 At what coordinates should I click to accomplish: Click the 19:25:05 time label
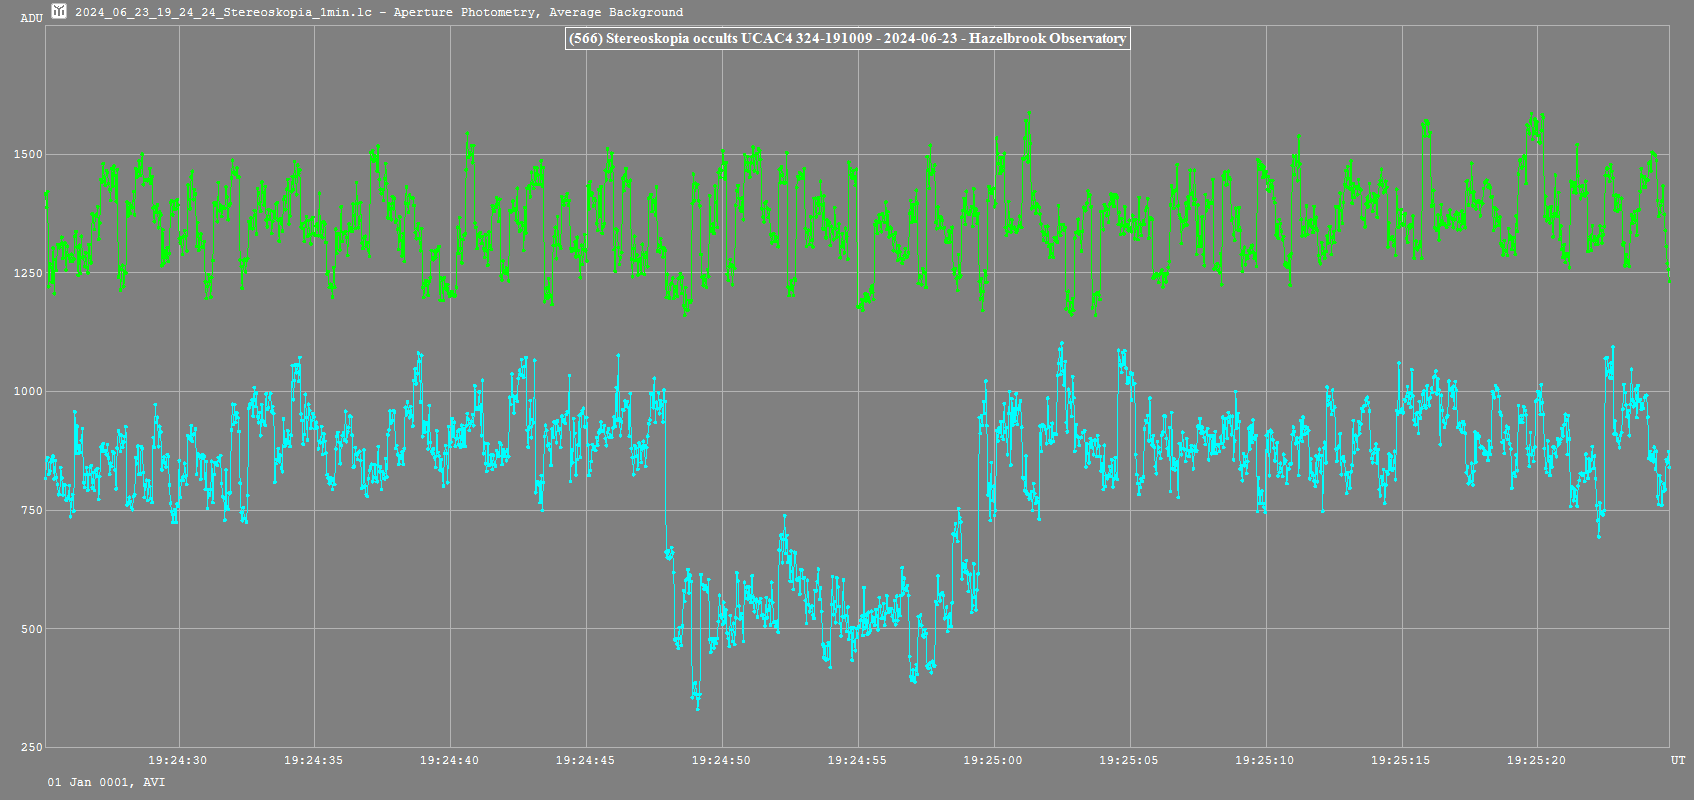click(x=1129, y=760)
